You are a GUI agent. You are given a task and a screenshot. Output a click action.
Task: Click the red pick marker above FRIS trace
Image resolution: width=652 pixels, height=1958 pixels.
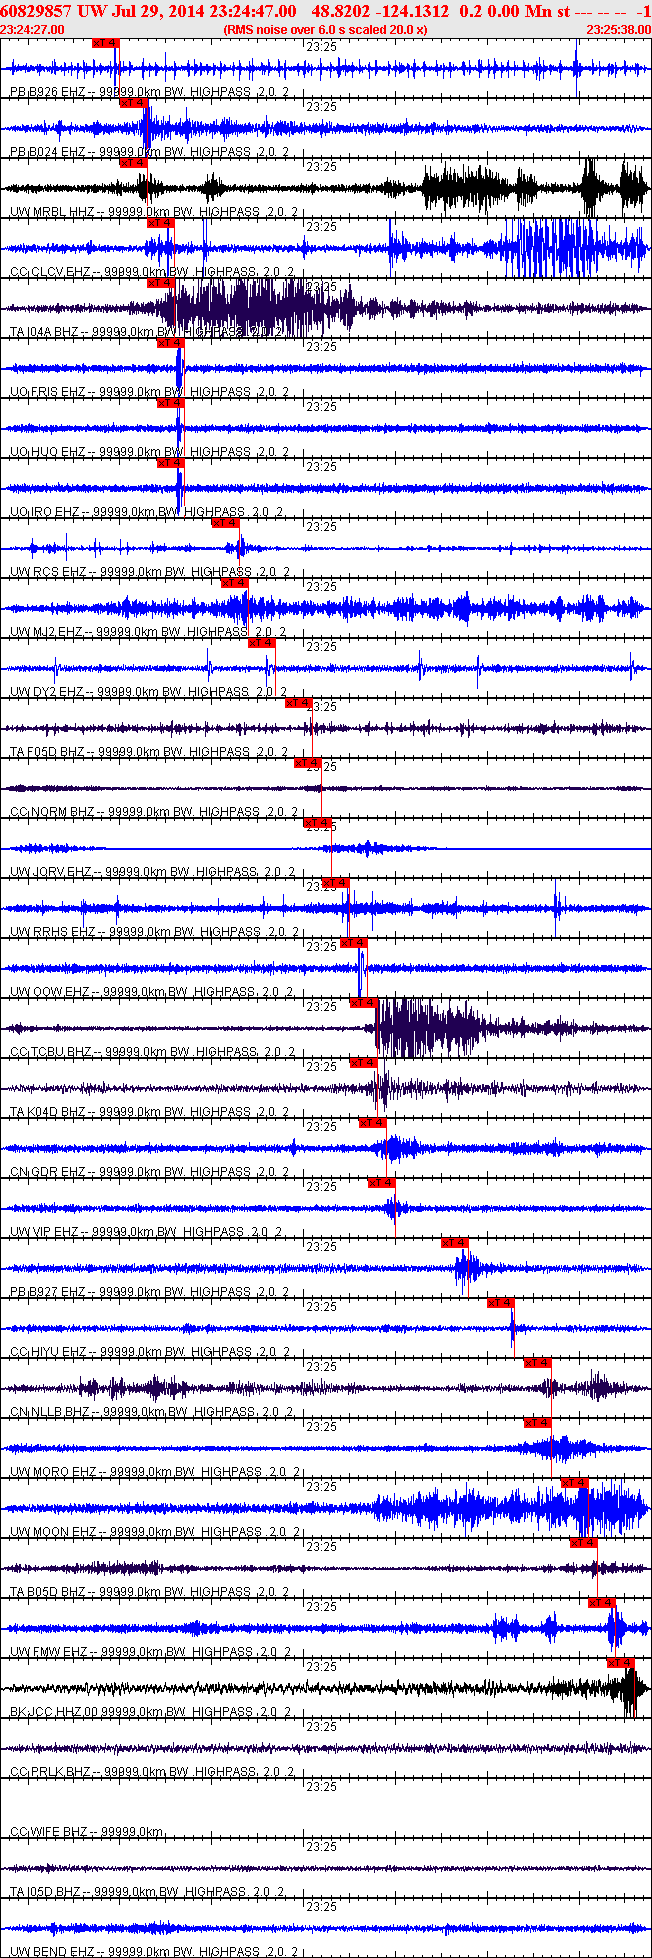point(171,343)
